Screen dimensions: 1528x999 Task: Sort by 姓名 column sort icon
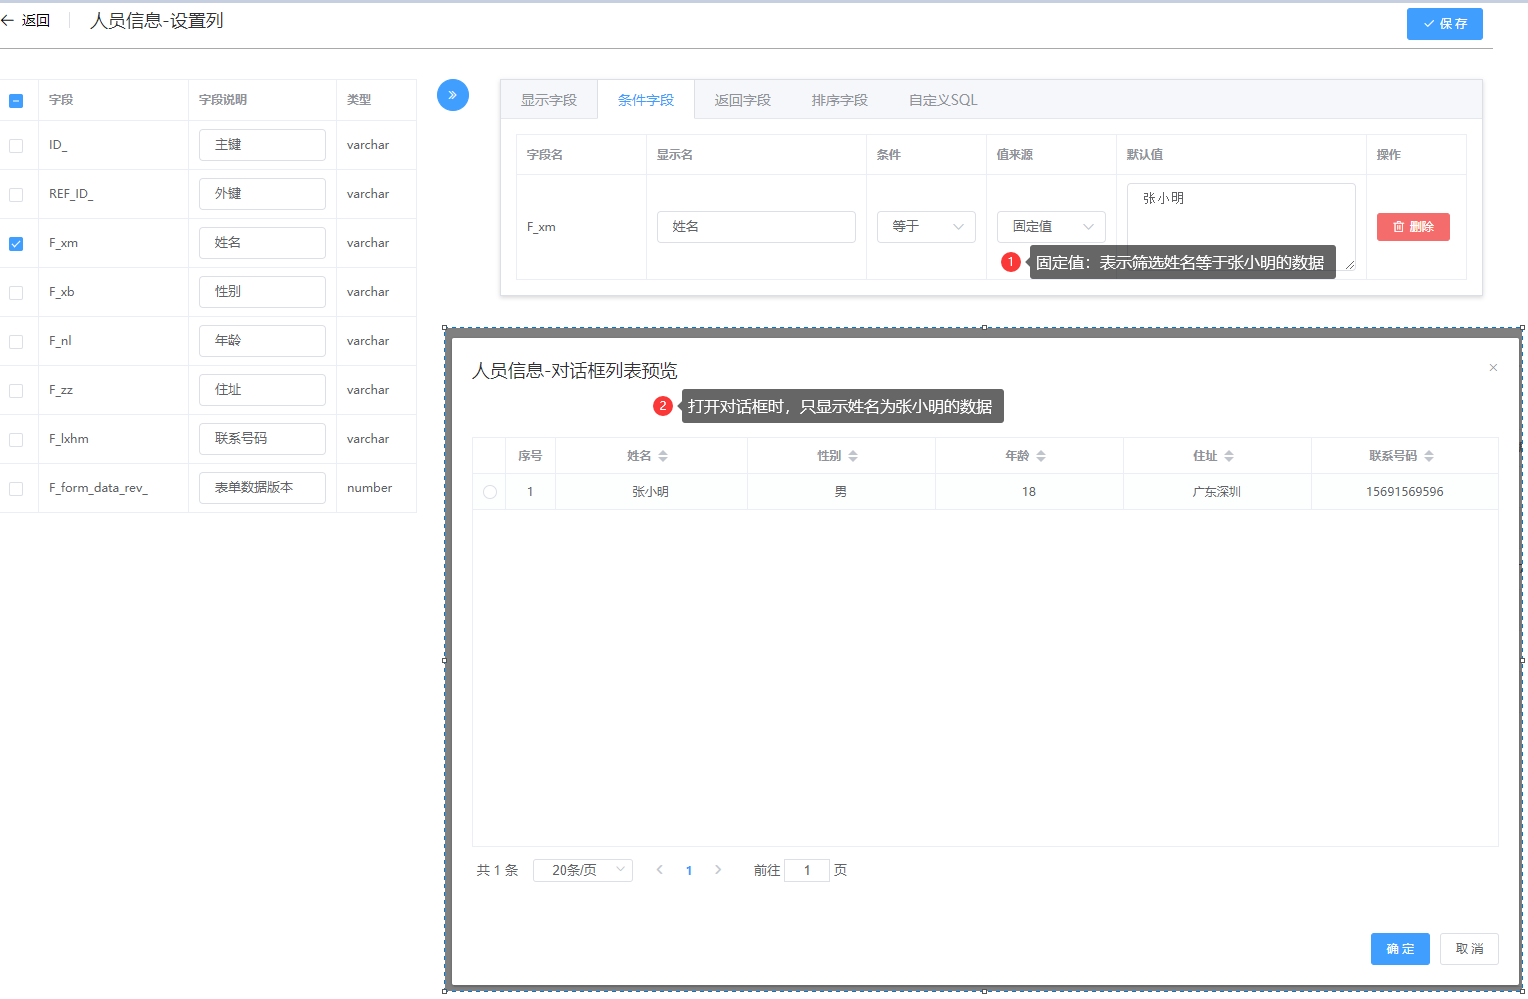click(663, 456)
